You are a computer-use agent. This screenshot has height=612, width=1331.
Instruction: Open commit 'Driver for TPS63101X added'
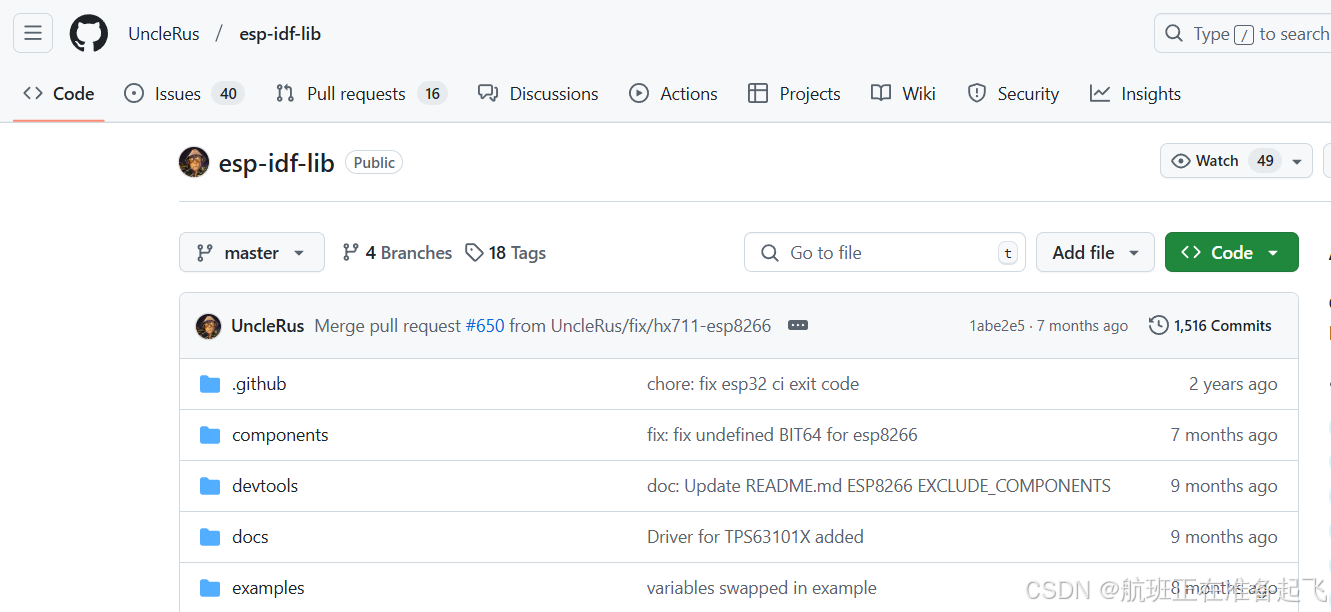[755, 537]
